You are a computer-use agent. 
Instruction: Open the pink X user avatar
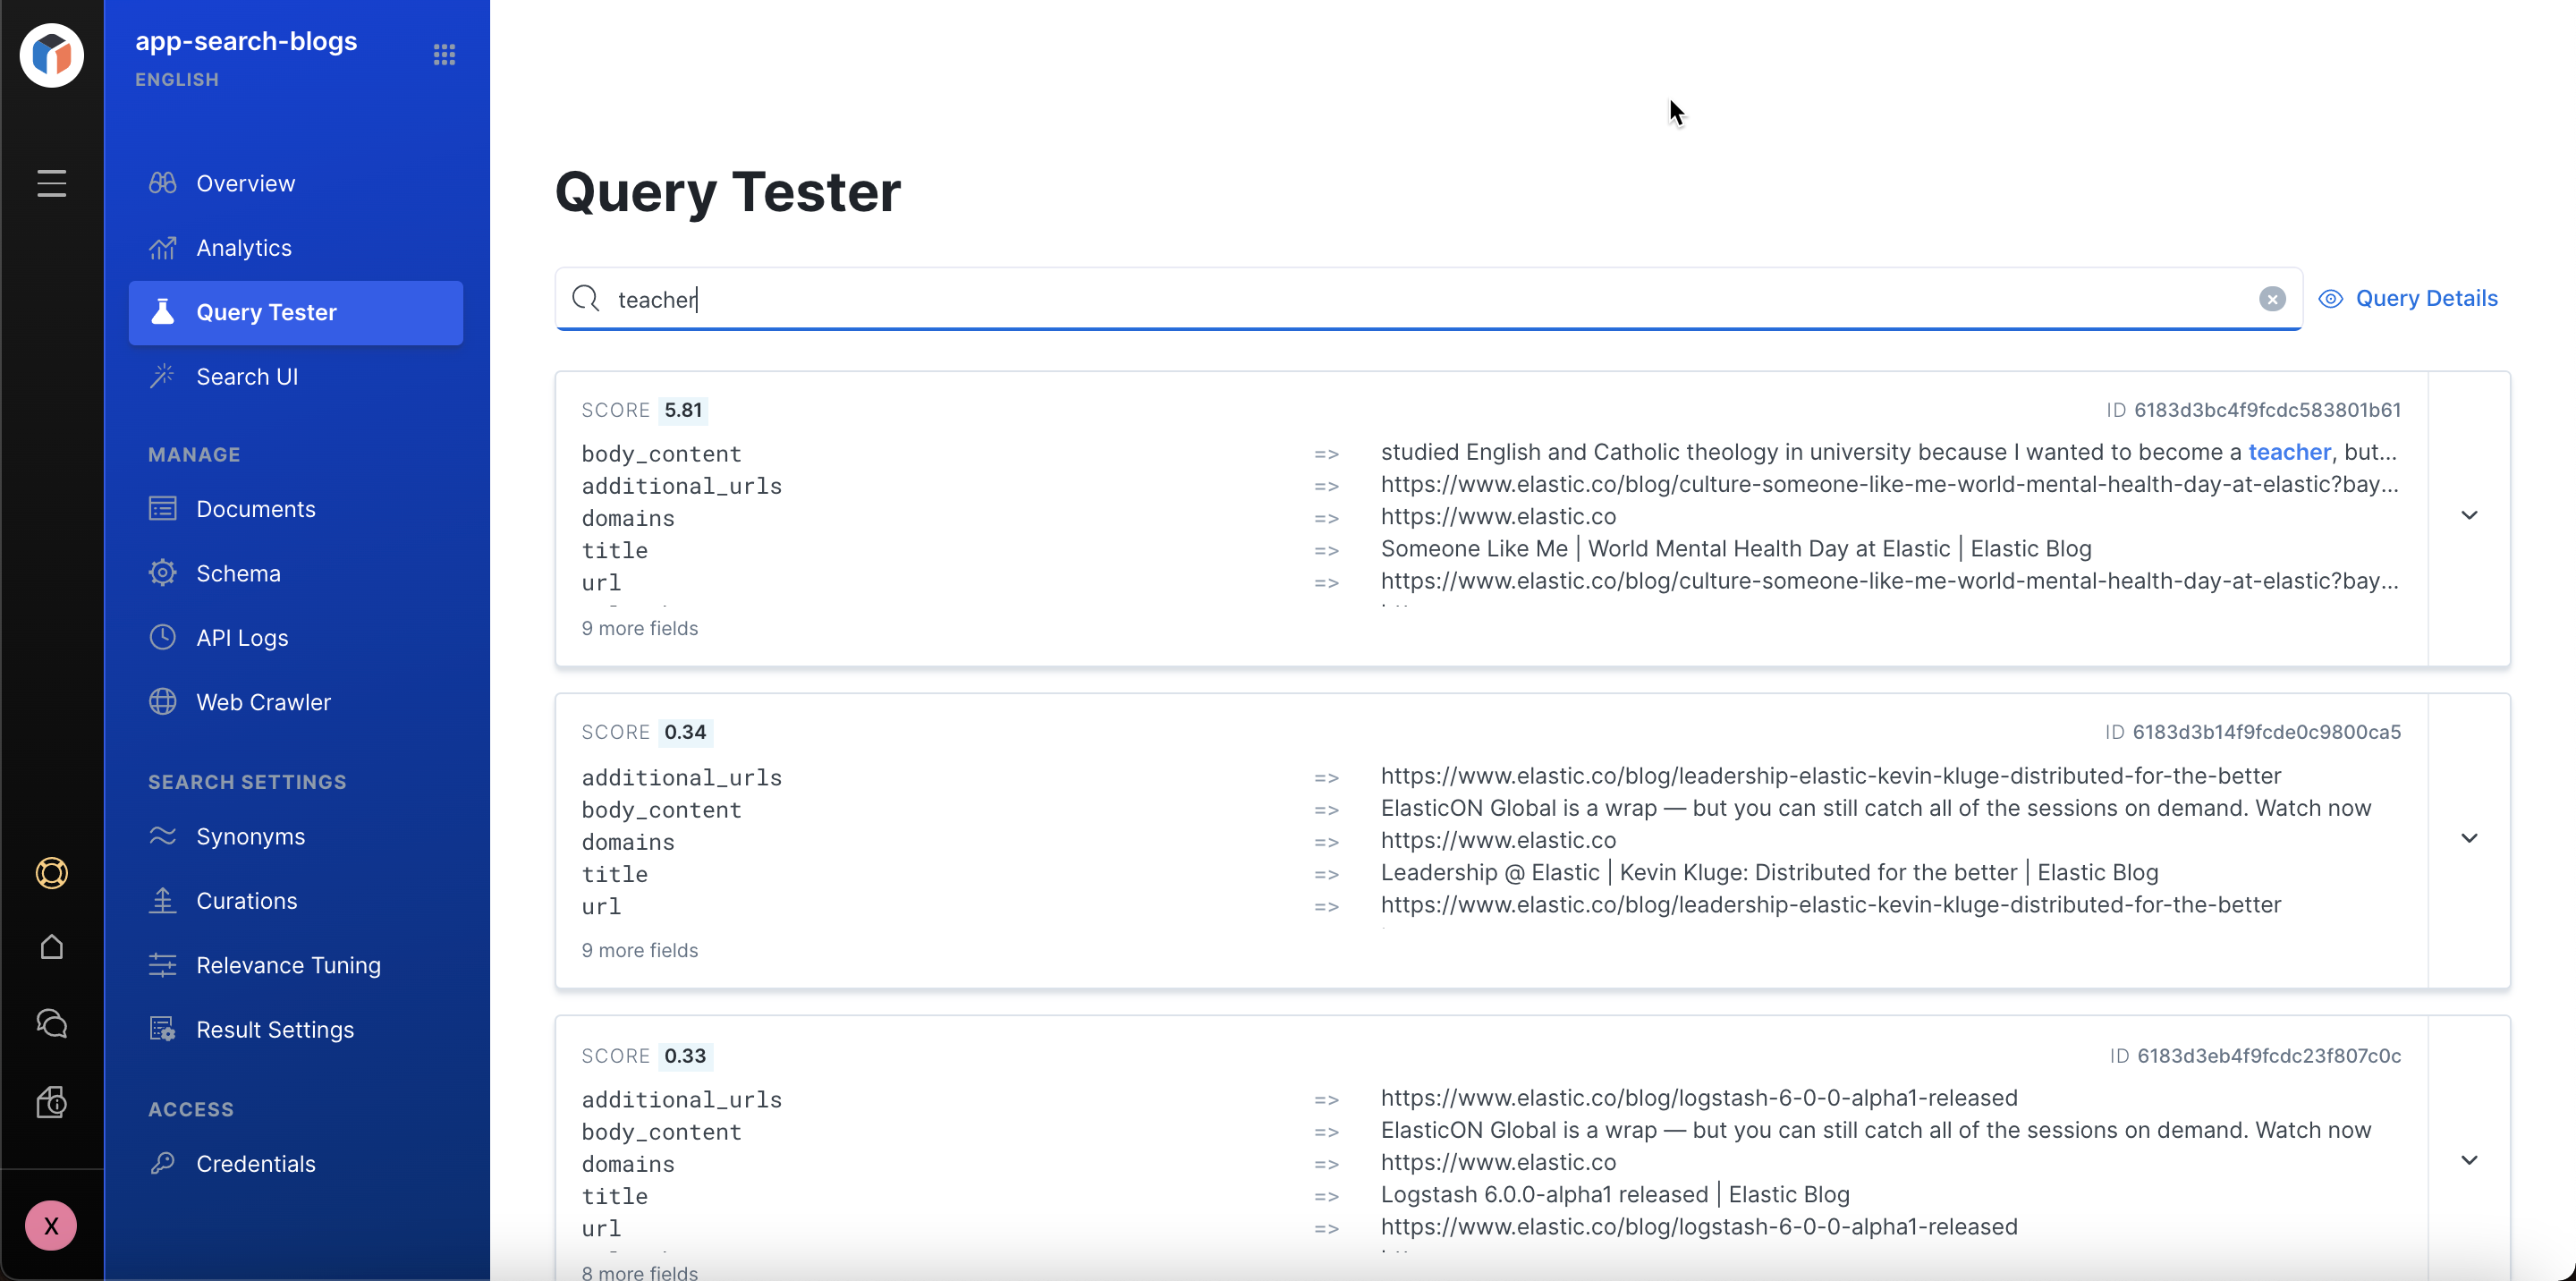click(x=51, y=1225)
